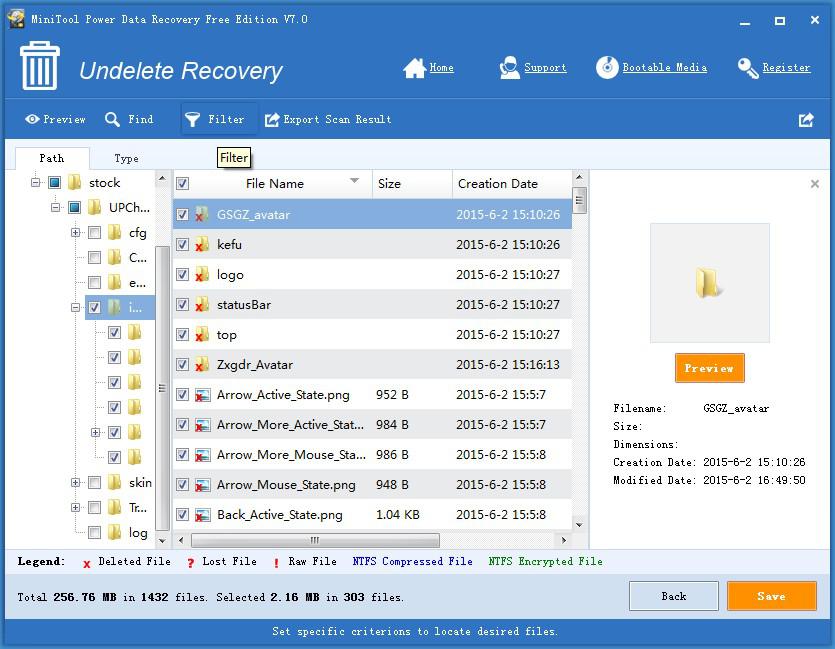Viewport: 835px width, 649px height.
Task: Click the Back button
Action: 674,596
